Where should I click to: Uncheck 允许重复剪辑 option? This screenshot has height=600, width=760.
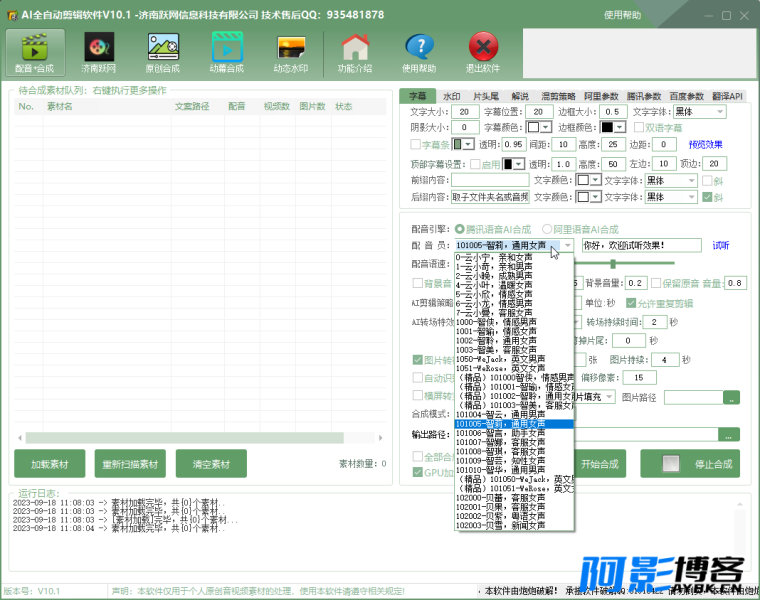pyautogui.click(x=631, y=303)
